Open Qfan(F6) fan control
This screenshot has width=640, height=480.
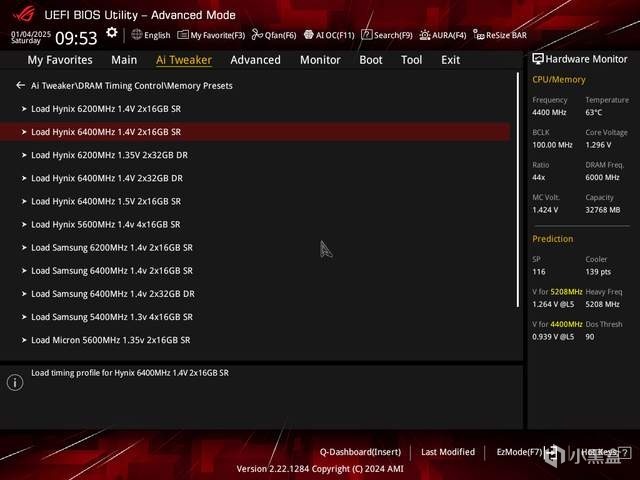(x=274, y=35)
